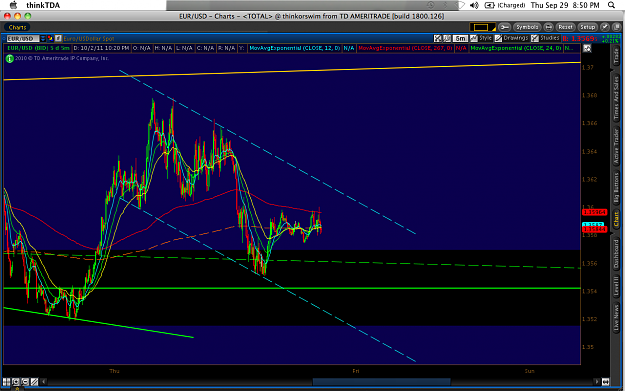
Task: Open the Drawings menu
Action: pos(511,38)
